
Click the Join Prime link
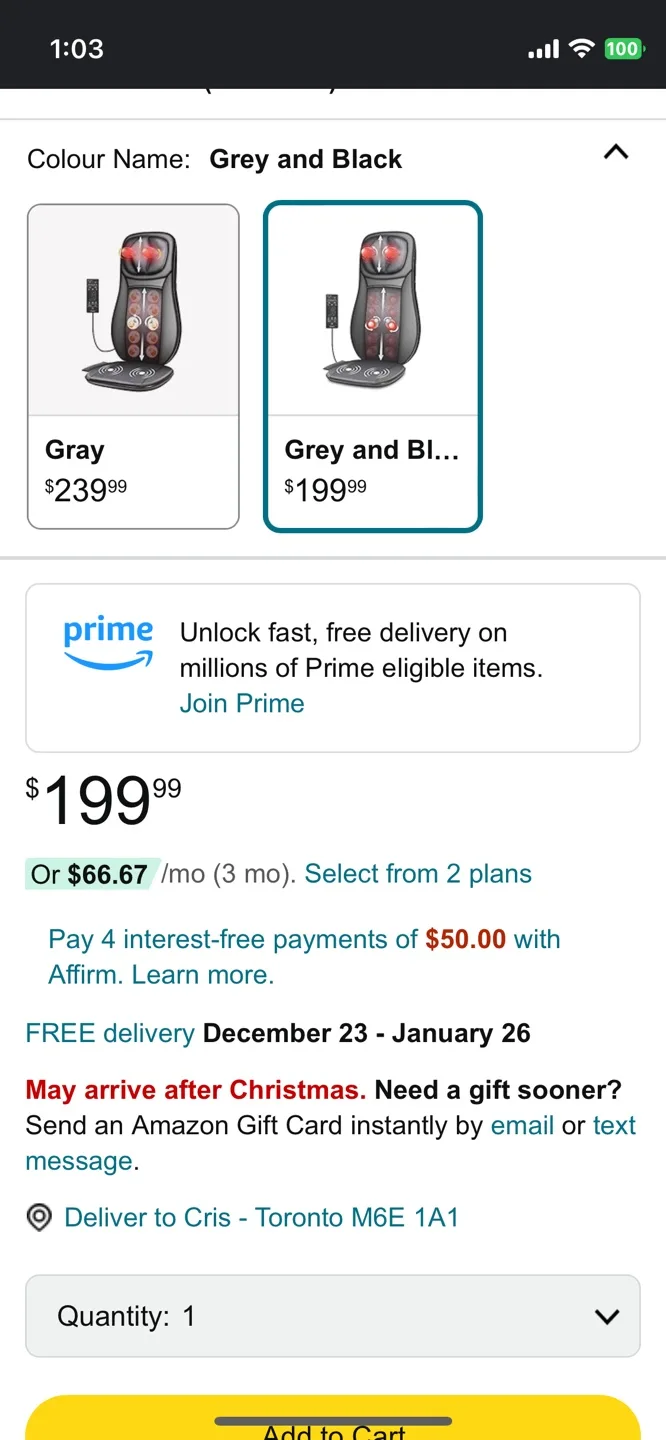(x=242, y=703)
